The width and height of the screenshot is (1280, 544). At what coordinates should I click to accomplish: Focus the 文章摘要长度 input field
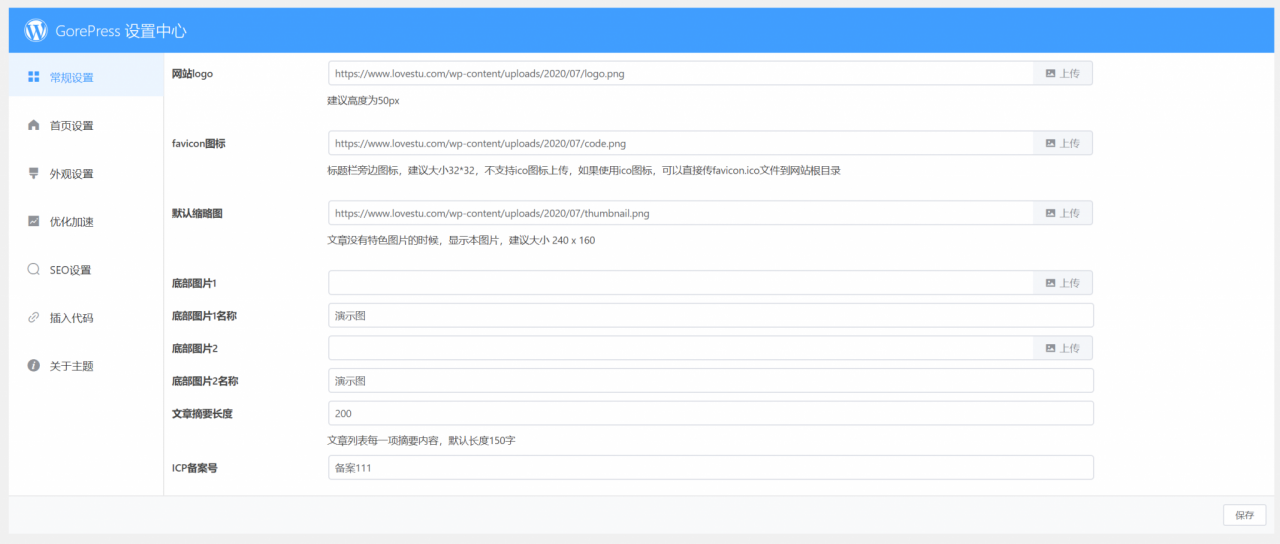point(710,413)
